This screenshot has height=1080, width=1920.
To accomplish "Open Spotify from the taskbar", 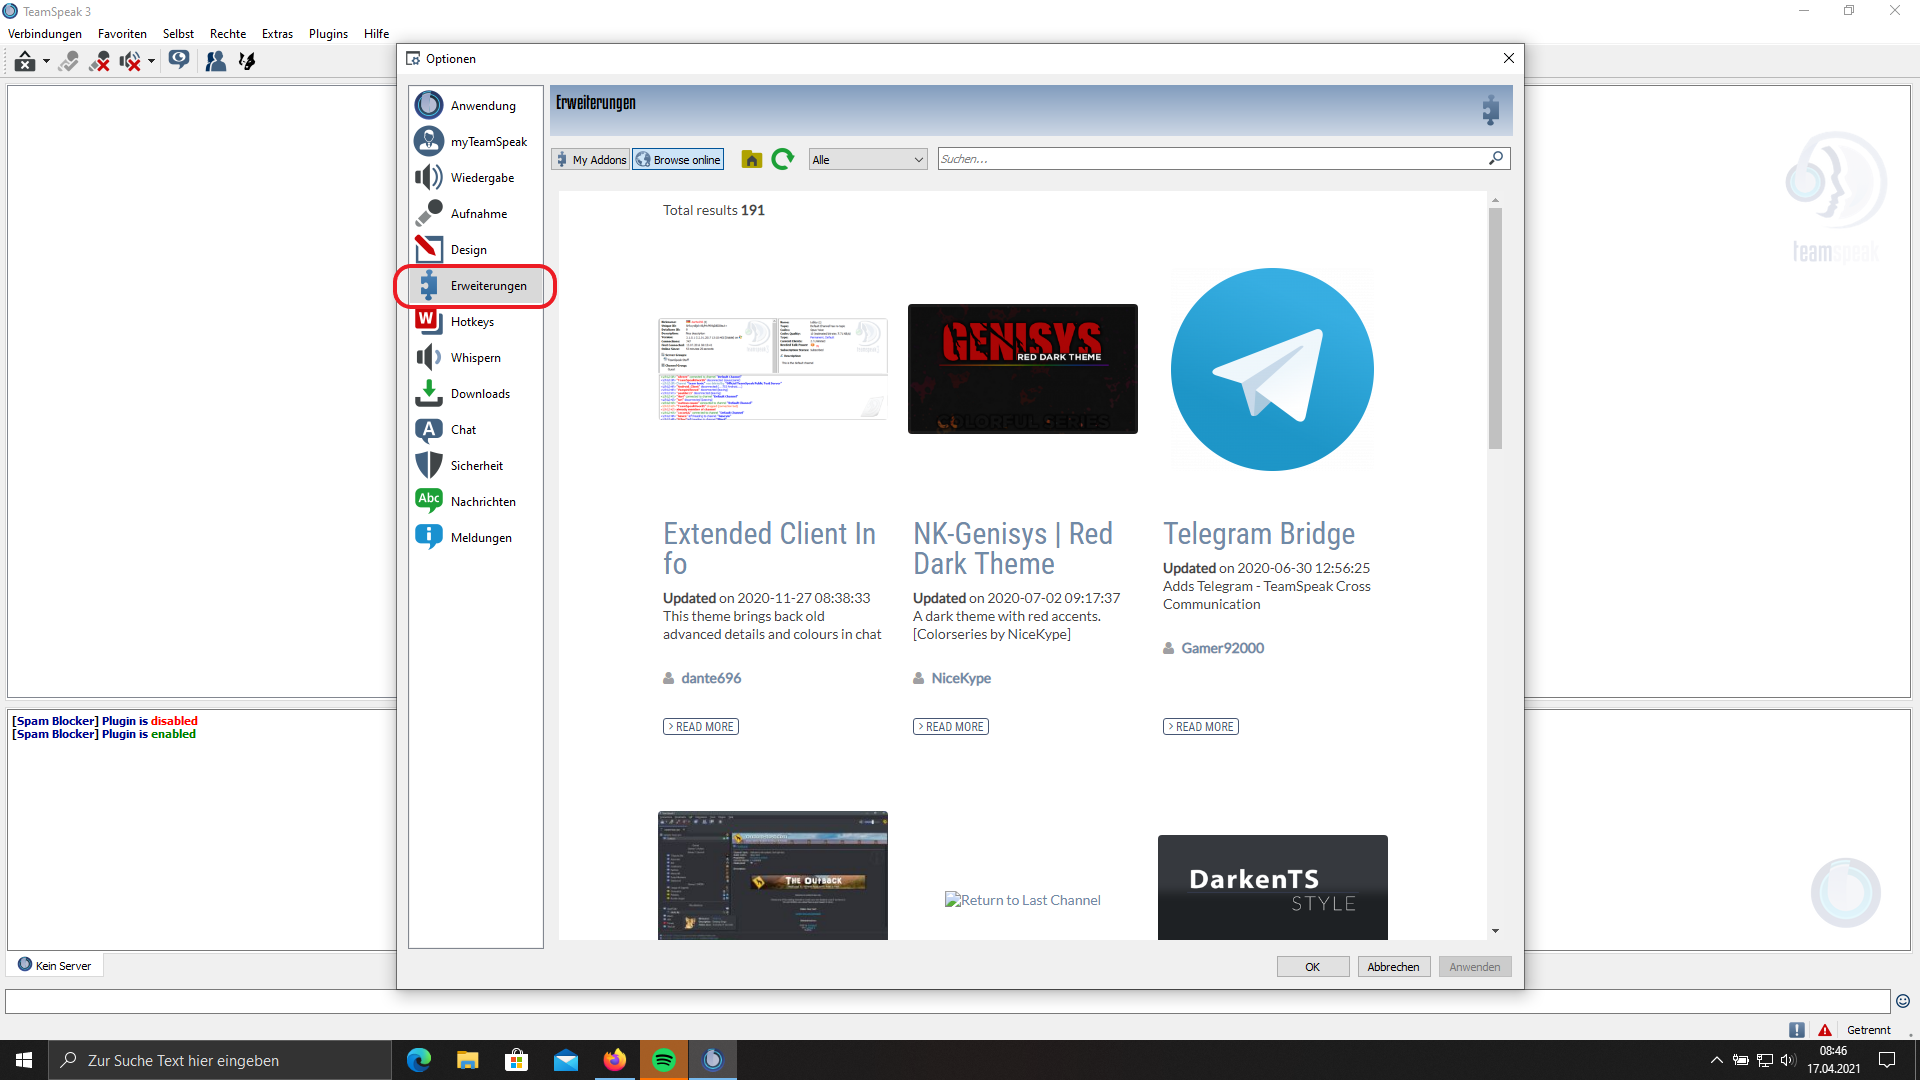I will 663,1060.
